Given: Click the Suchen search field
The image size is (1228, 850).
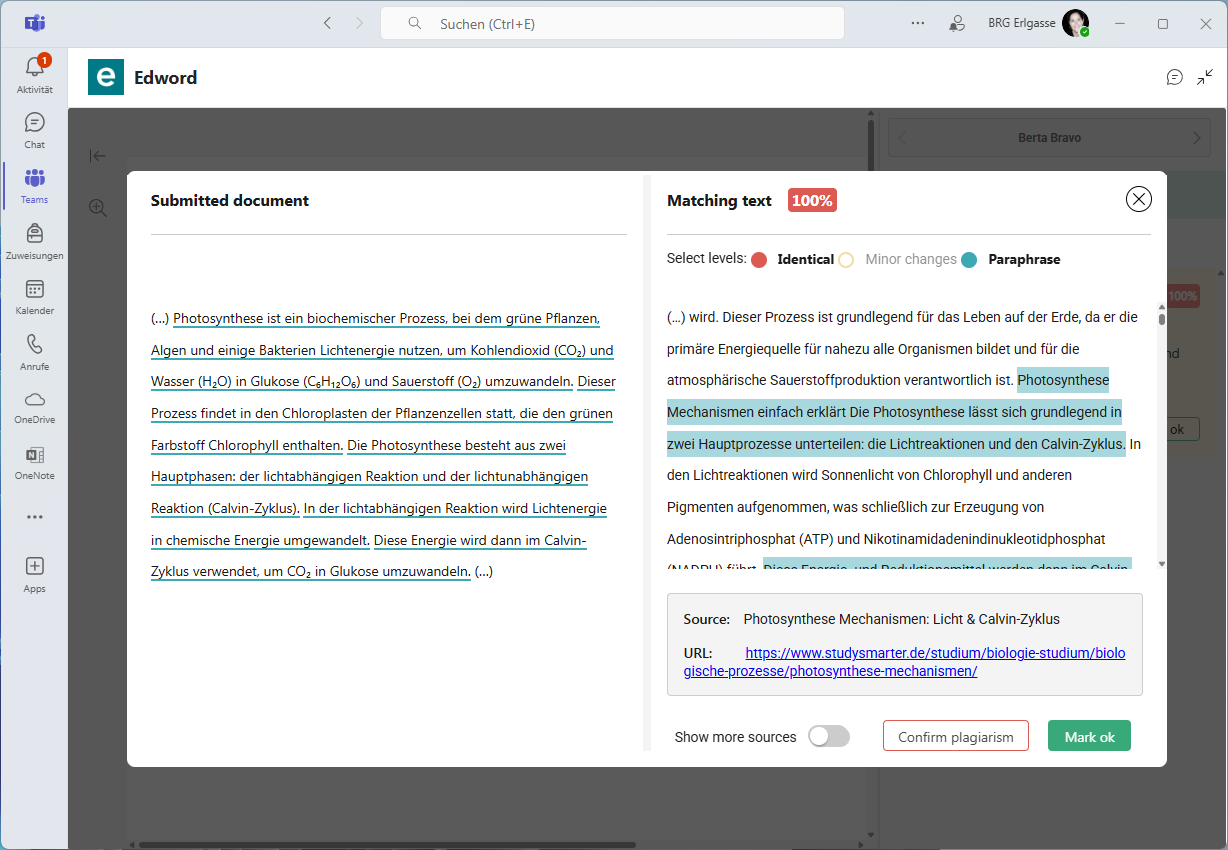Looking at the screenshot, I should coord(612,23).
